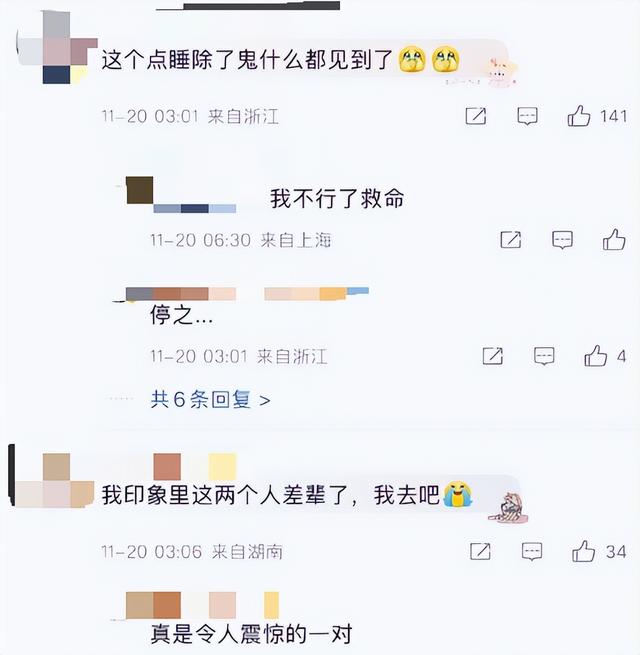Open the comment text '这个点睡除了鬼什么都见到了'
640x655 pixels.
click(247, 60)
